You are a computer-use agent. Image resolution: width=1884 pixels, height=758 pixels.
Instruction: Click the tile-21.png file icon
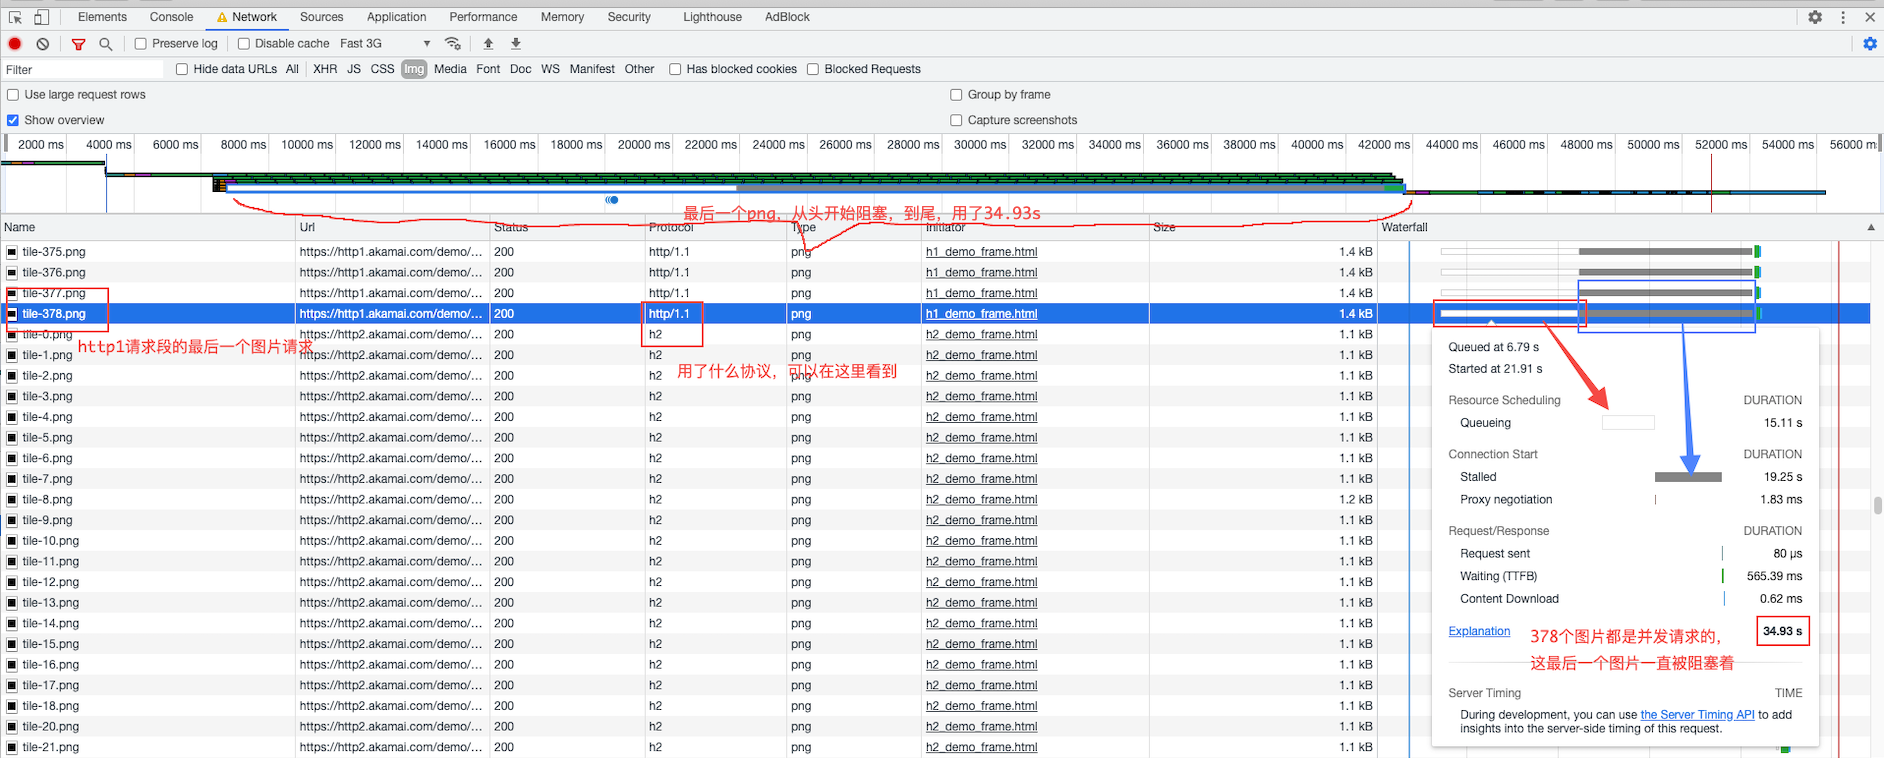12,747
